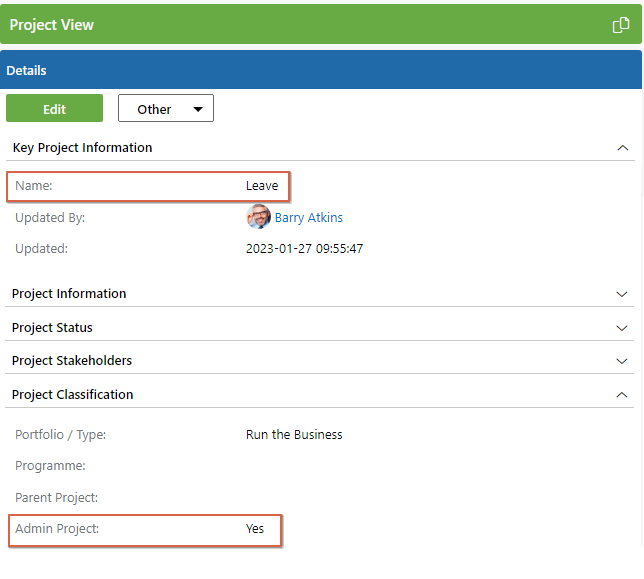The width and height of the screenshot is (644, 579).
Task: Expand Project Stakeholders using its chevron
Action: coord(622,361)
